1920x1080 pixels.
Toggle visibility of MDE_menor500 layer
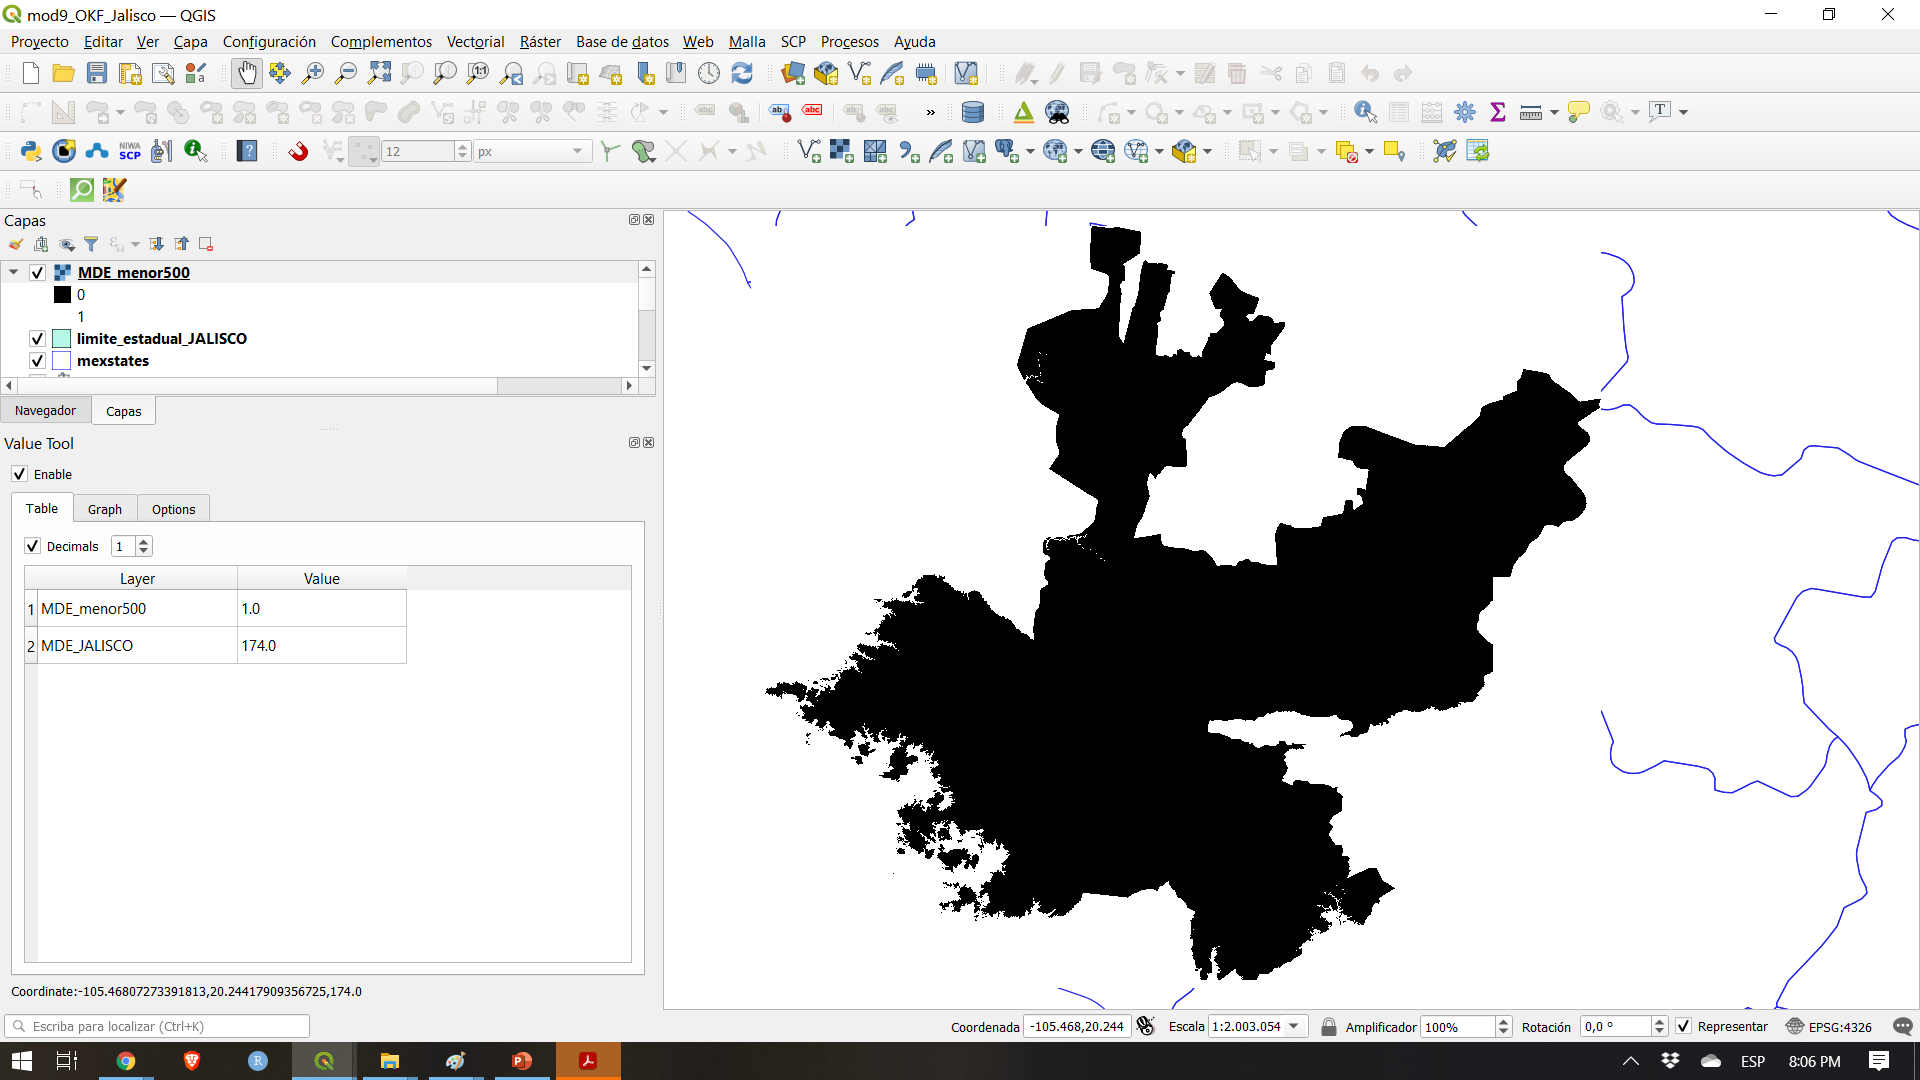click(38, 272)
